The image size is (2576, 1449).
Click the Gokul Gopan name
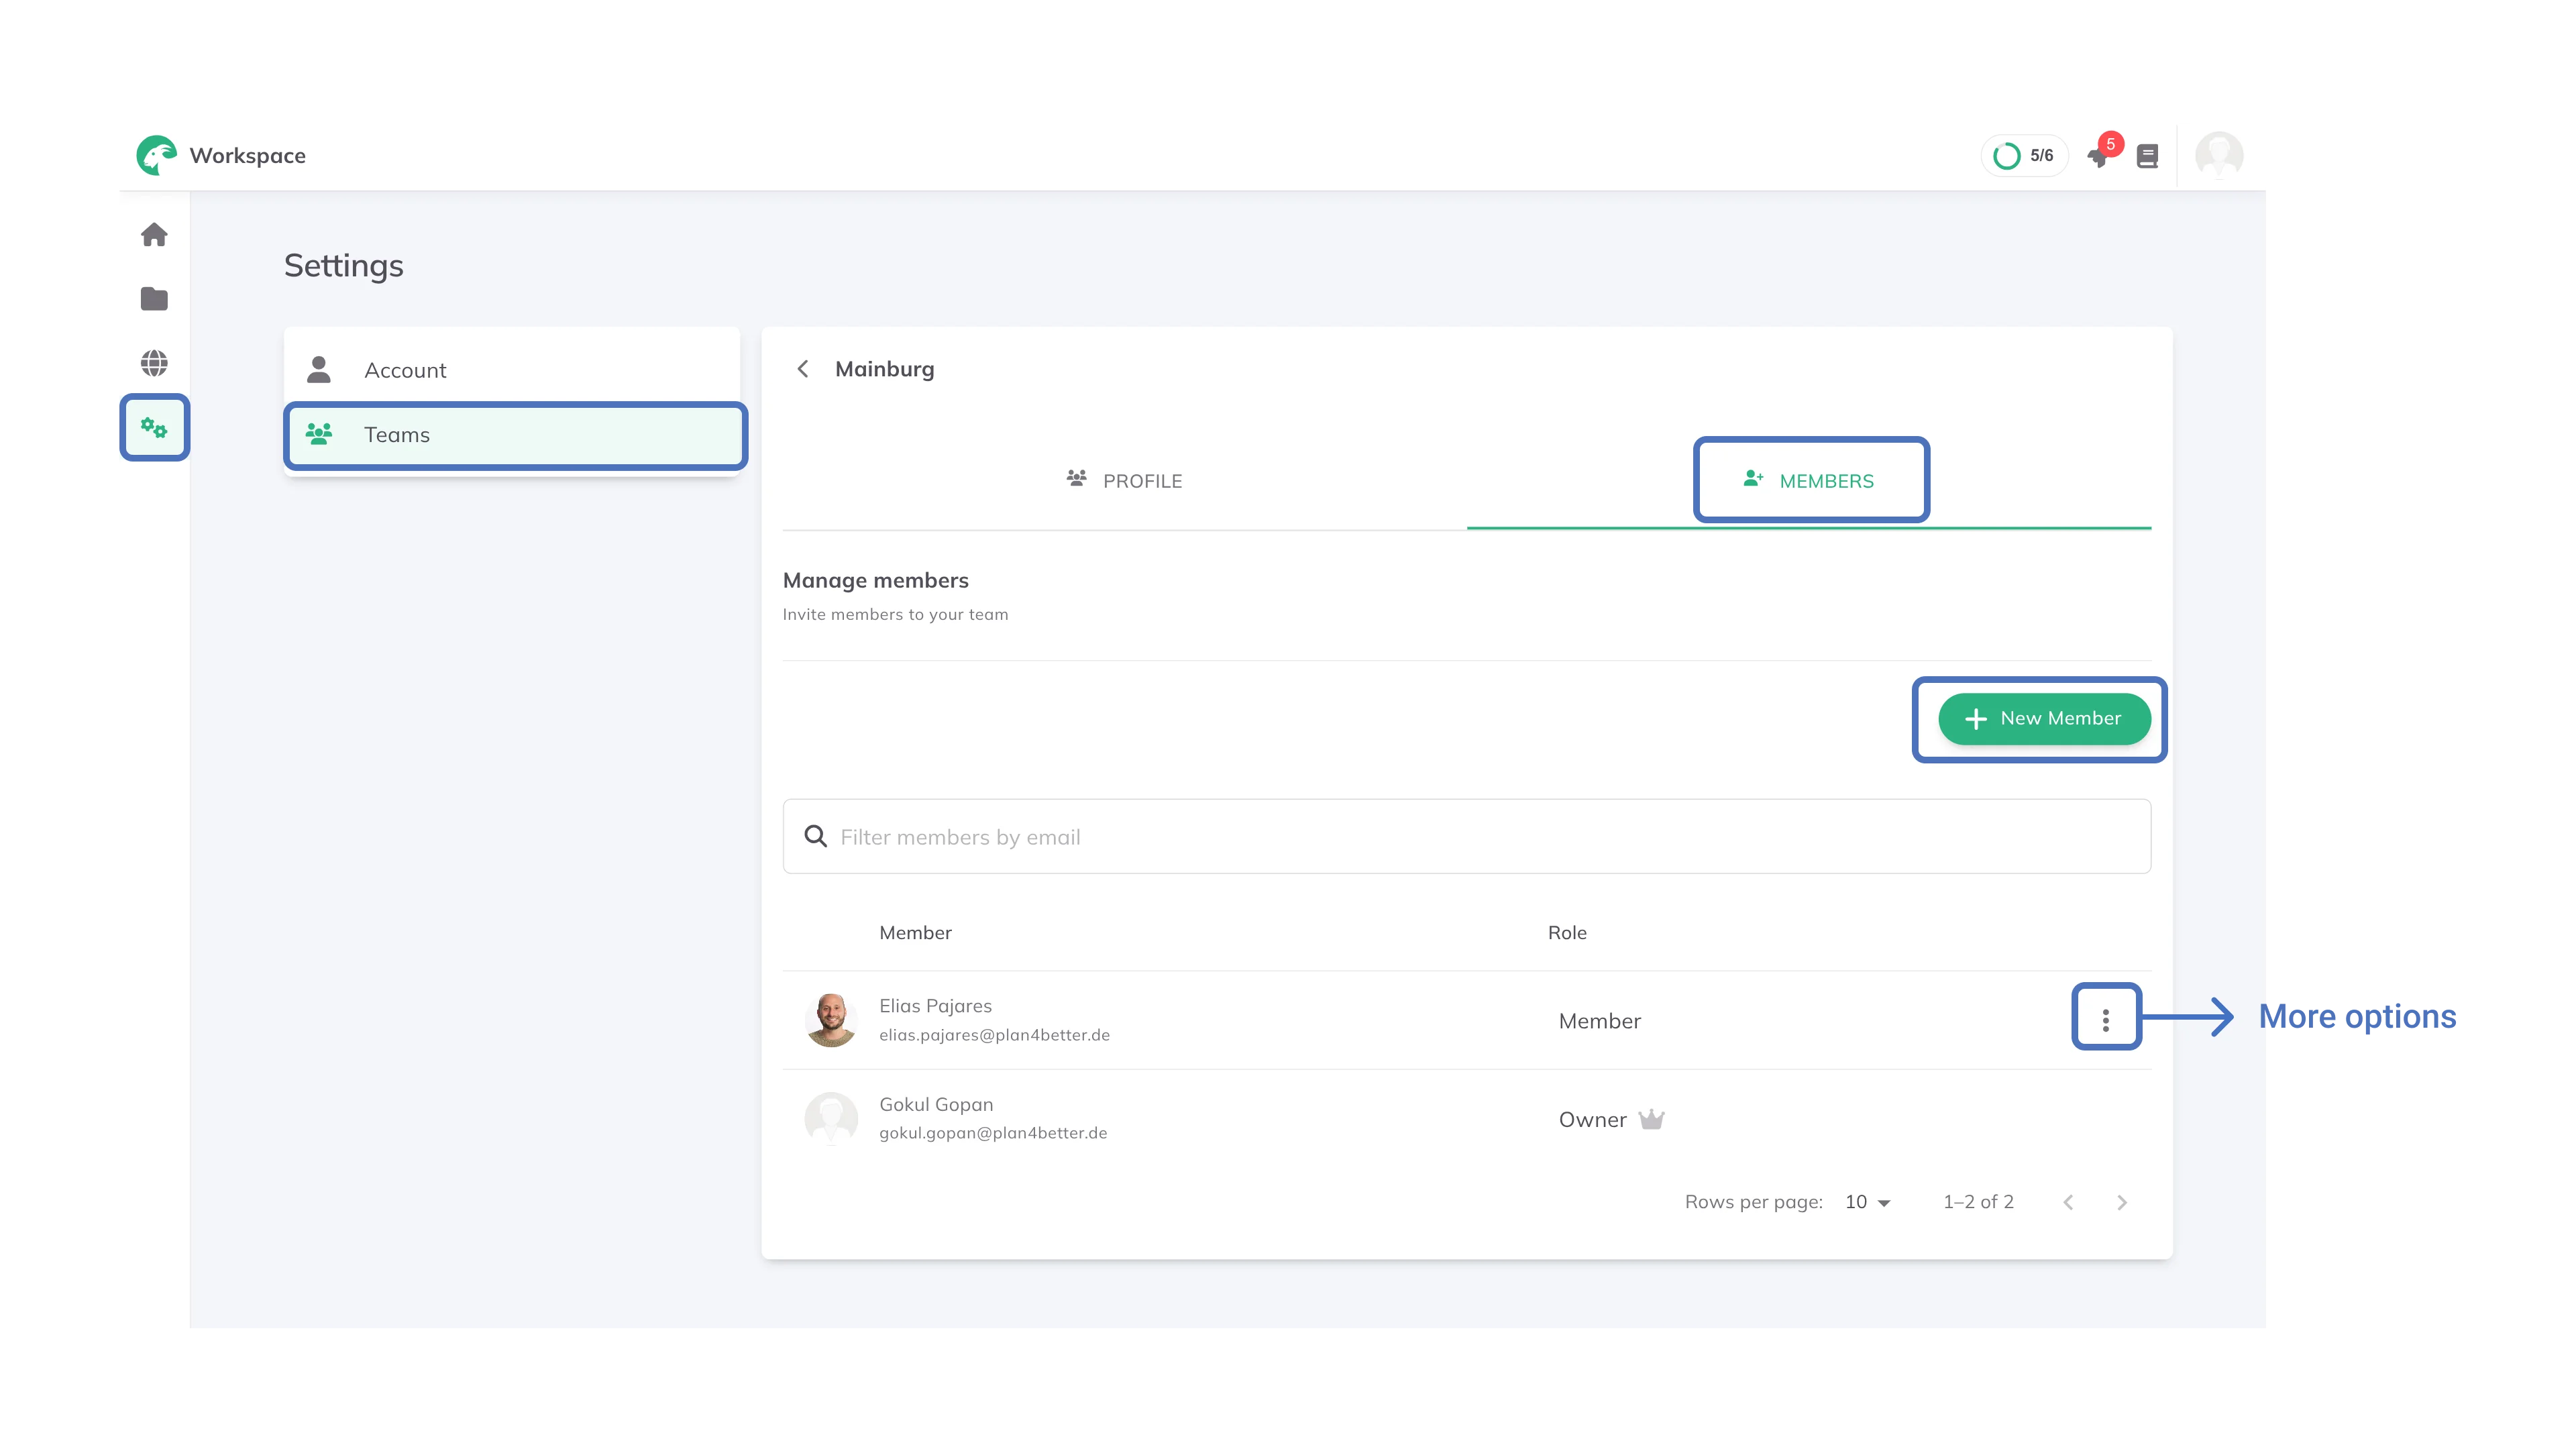(x=936, y=1104)
